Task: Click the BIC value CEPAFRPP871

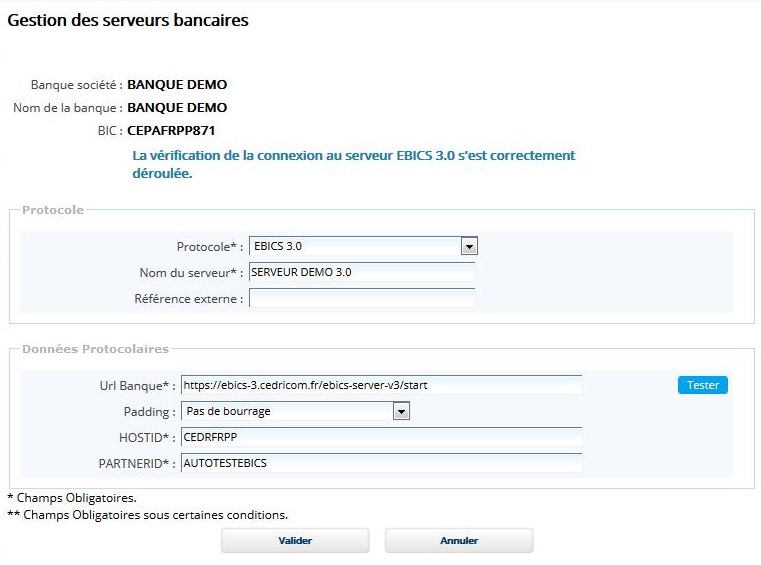Action: tap(171, 130)
